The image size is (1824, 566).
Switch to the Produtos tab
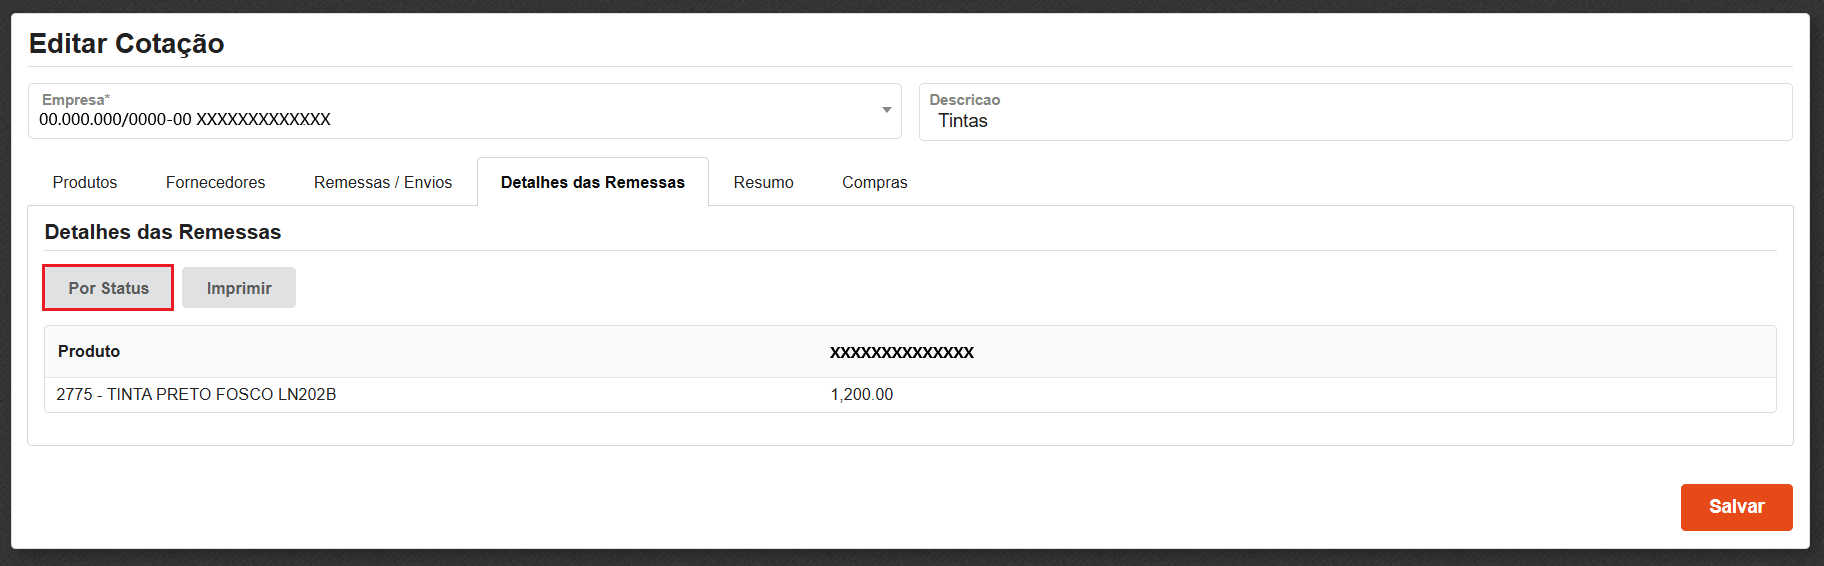coord(85,182)
